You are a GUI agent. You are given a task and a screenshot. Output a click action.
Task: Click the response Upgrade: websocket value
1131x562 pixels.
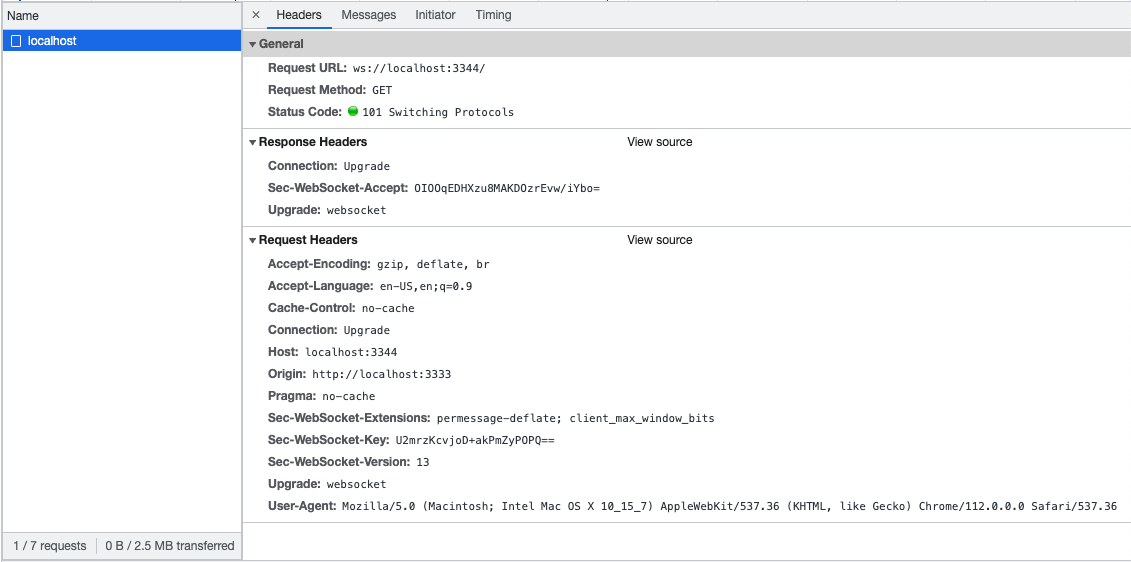(356, 211)
